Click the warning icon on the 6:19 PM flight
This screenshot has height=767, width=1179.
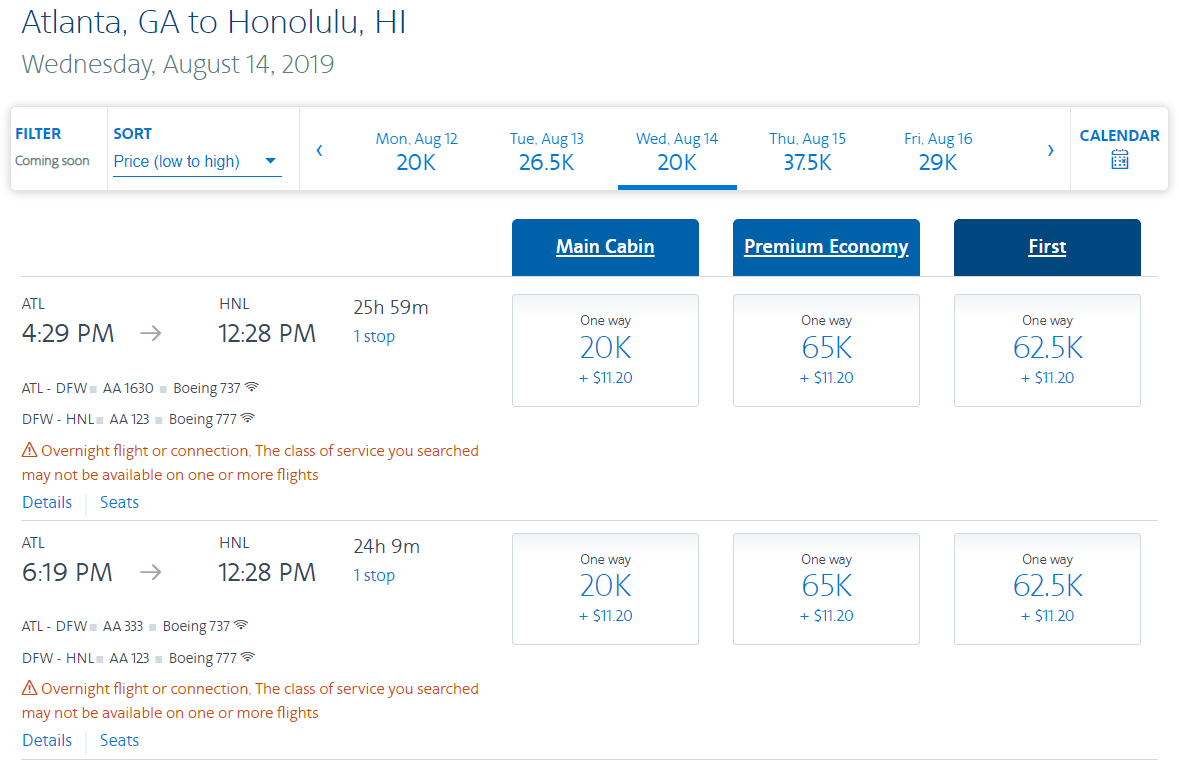coord(30,689)
